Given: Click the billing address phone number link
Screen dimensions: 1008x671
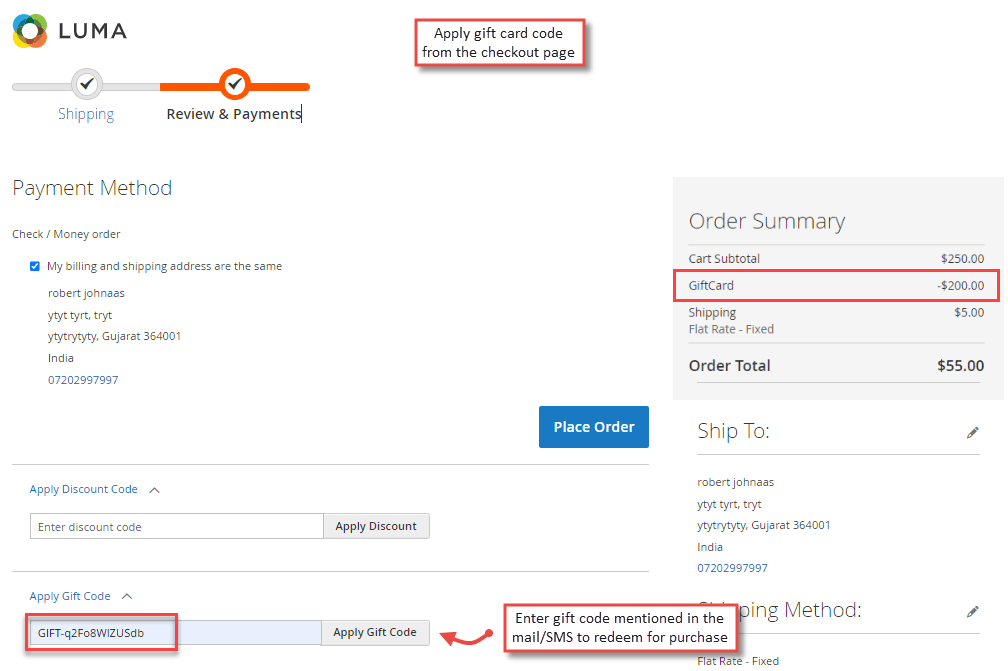Looking at the screenshot, I should (x=83, y=380).
